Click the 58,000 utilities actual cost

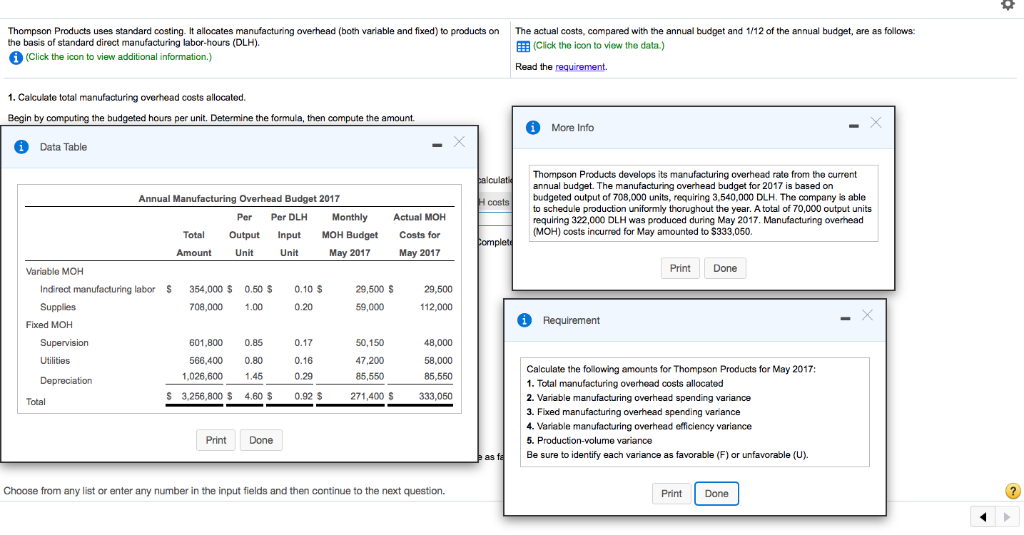(x=438, y=361)
